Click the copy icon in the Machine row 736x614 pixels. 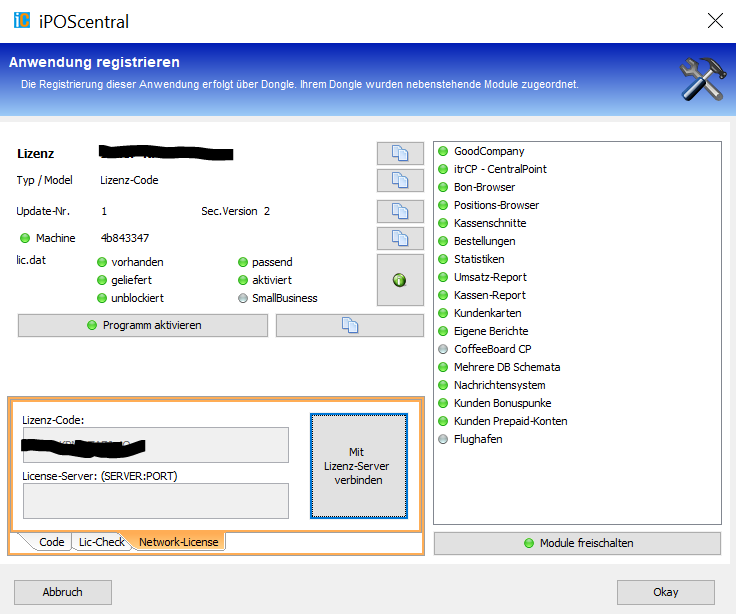click(x=400, y=238)
